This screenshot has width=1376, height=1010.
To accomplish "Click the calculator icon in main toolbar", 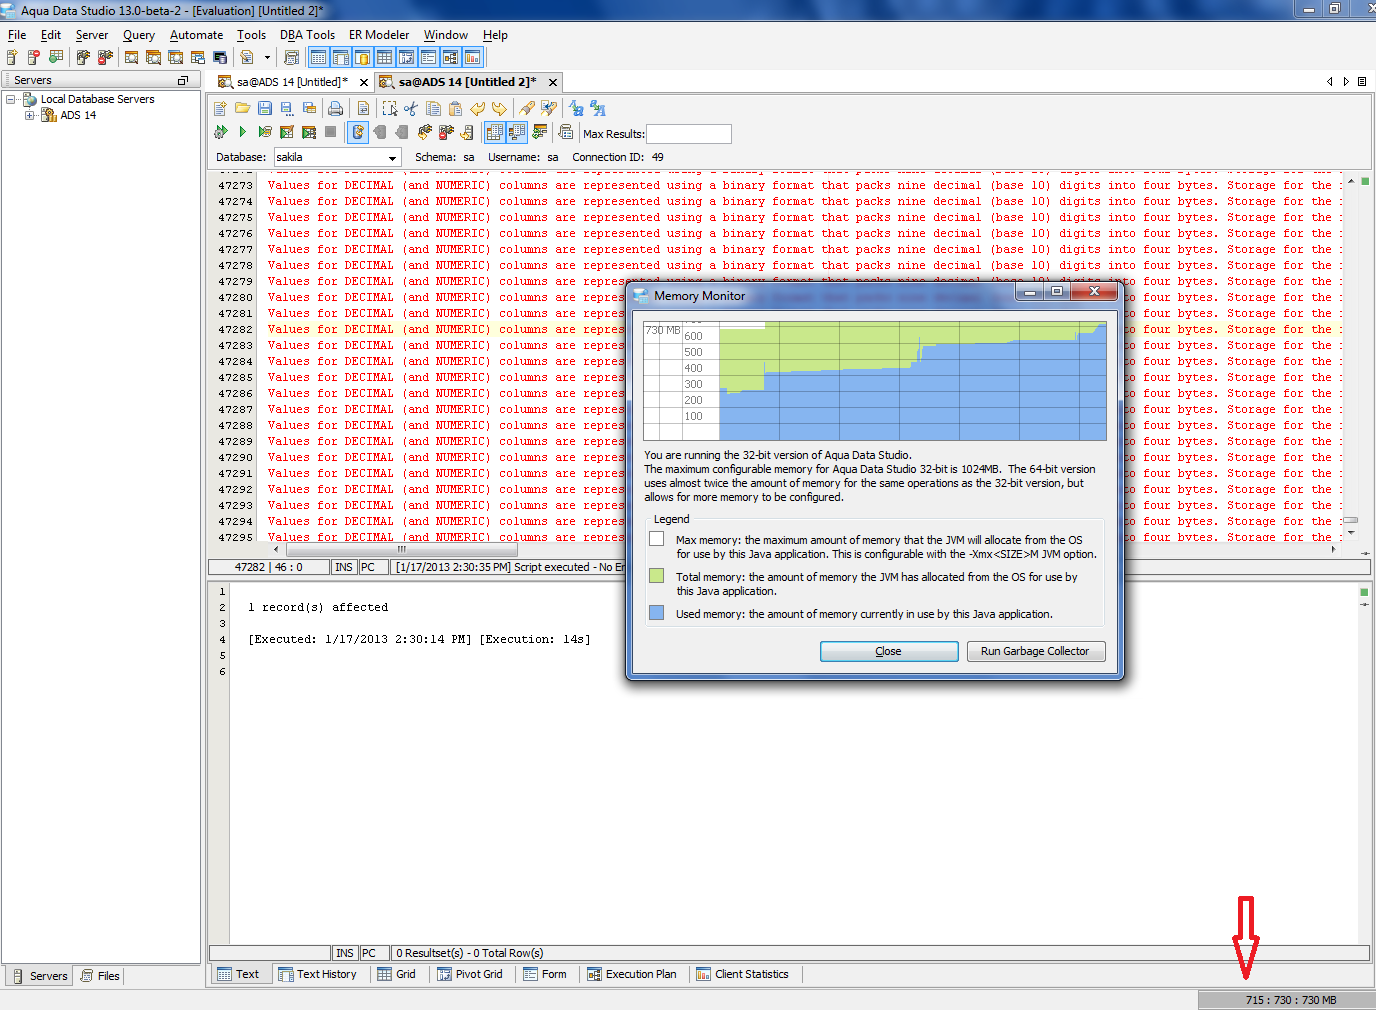I will [291, 57].
